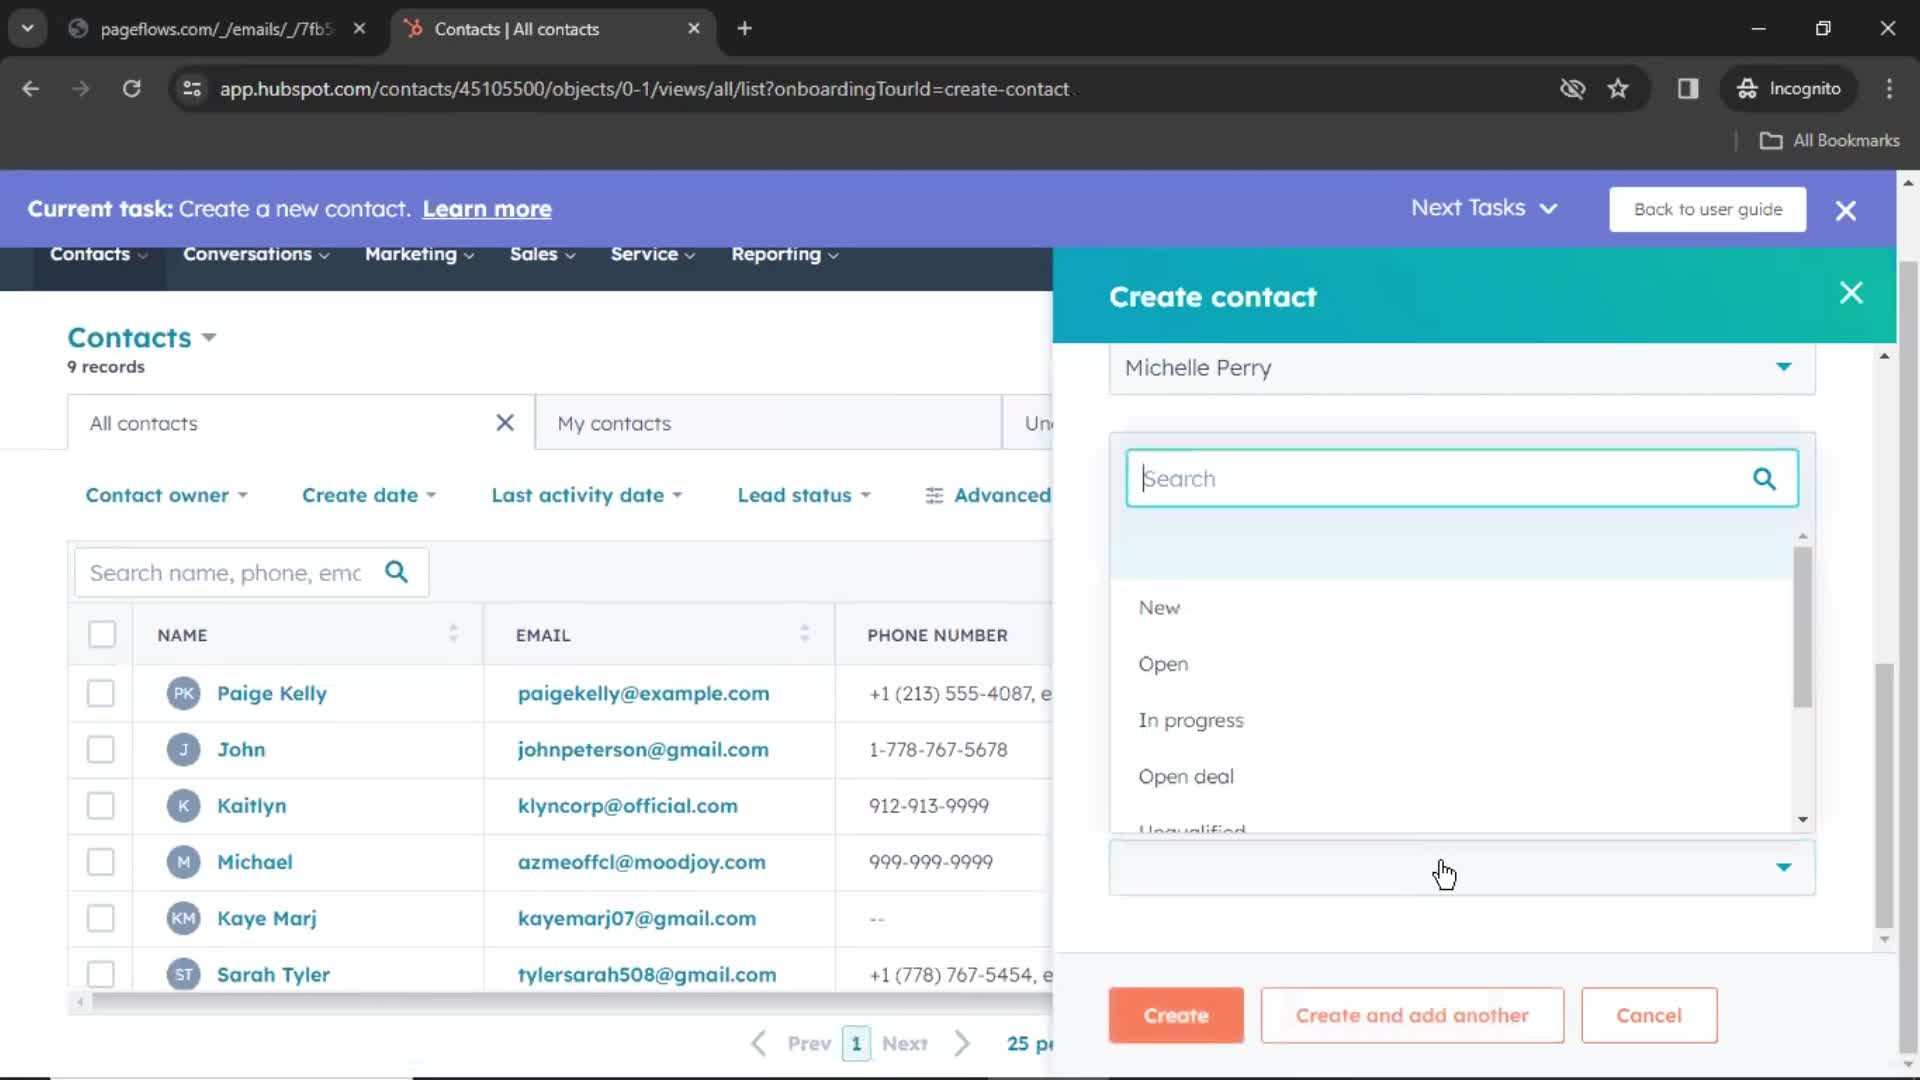Expand the Next Tasks dropdown

pos(1484,208)
